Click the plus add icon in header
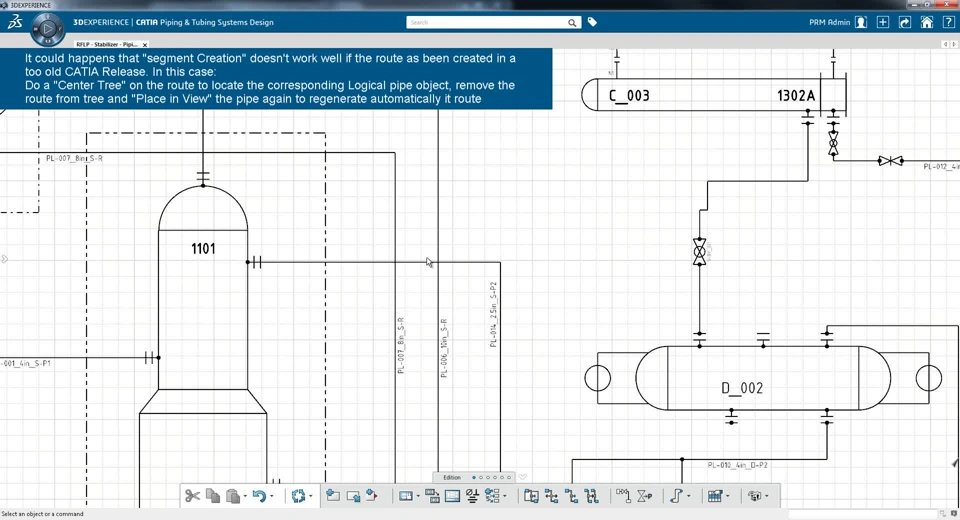Viewport: 960px width, 520px height. [883, 22]
